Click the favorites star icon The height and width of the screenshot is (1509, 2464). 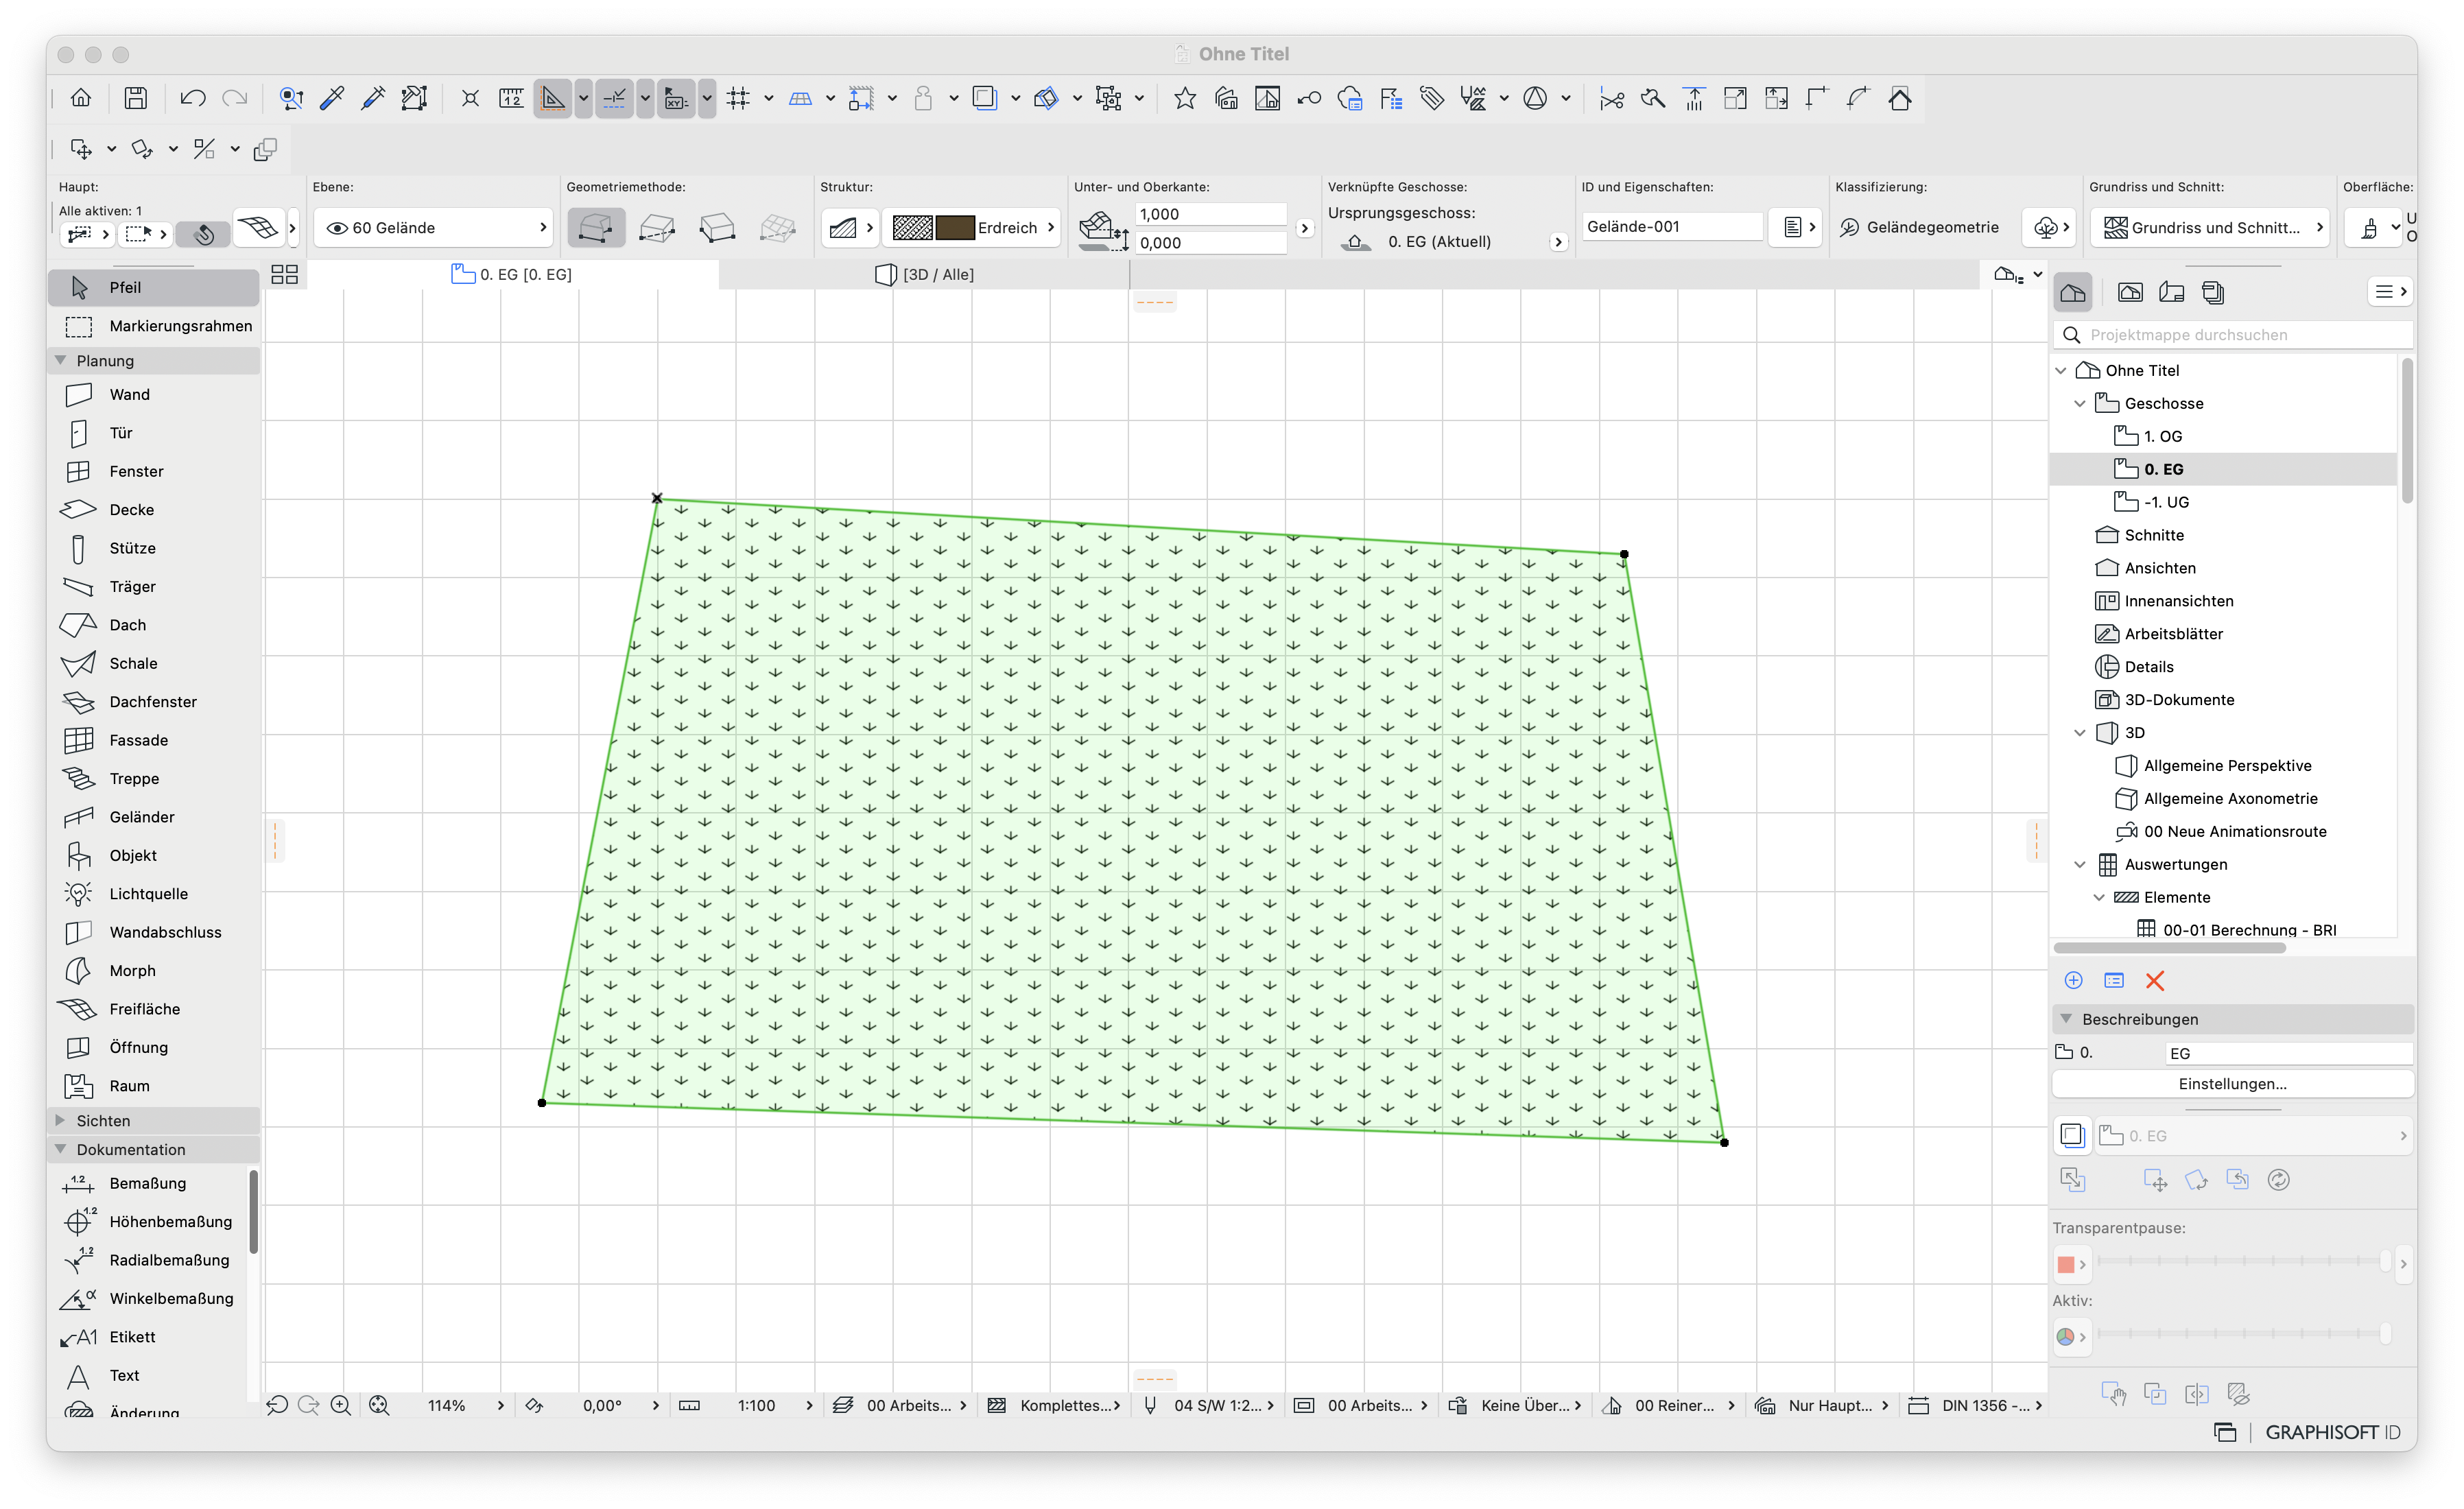[x=1185, y=98]
